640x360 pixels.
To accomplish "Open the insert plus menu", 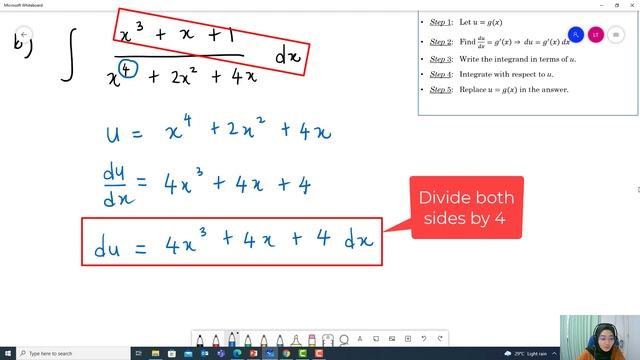I will tap(408, 339).
